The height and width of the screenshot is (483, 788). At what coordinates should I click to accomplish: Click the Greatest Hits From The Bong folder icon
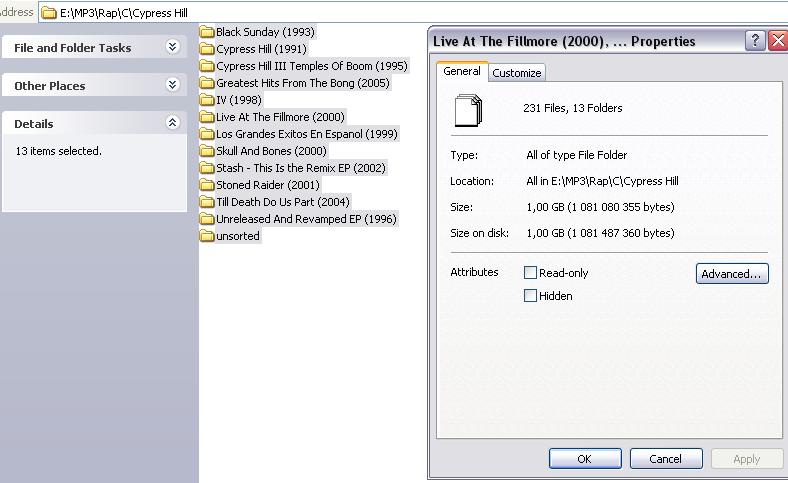[x=207, y=83]
